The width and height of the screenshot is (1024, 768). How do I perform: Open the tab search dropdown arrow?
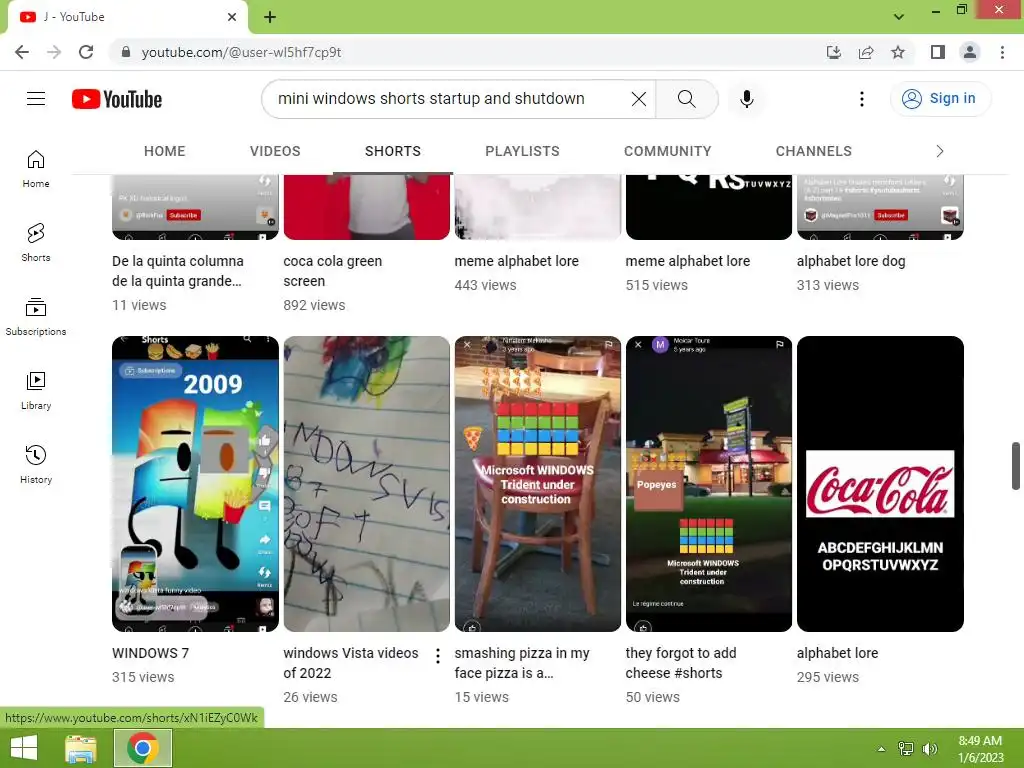(899, 17)
